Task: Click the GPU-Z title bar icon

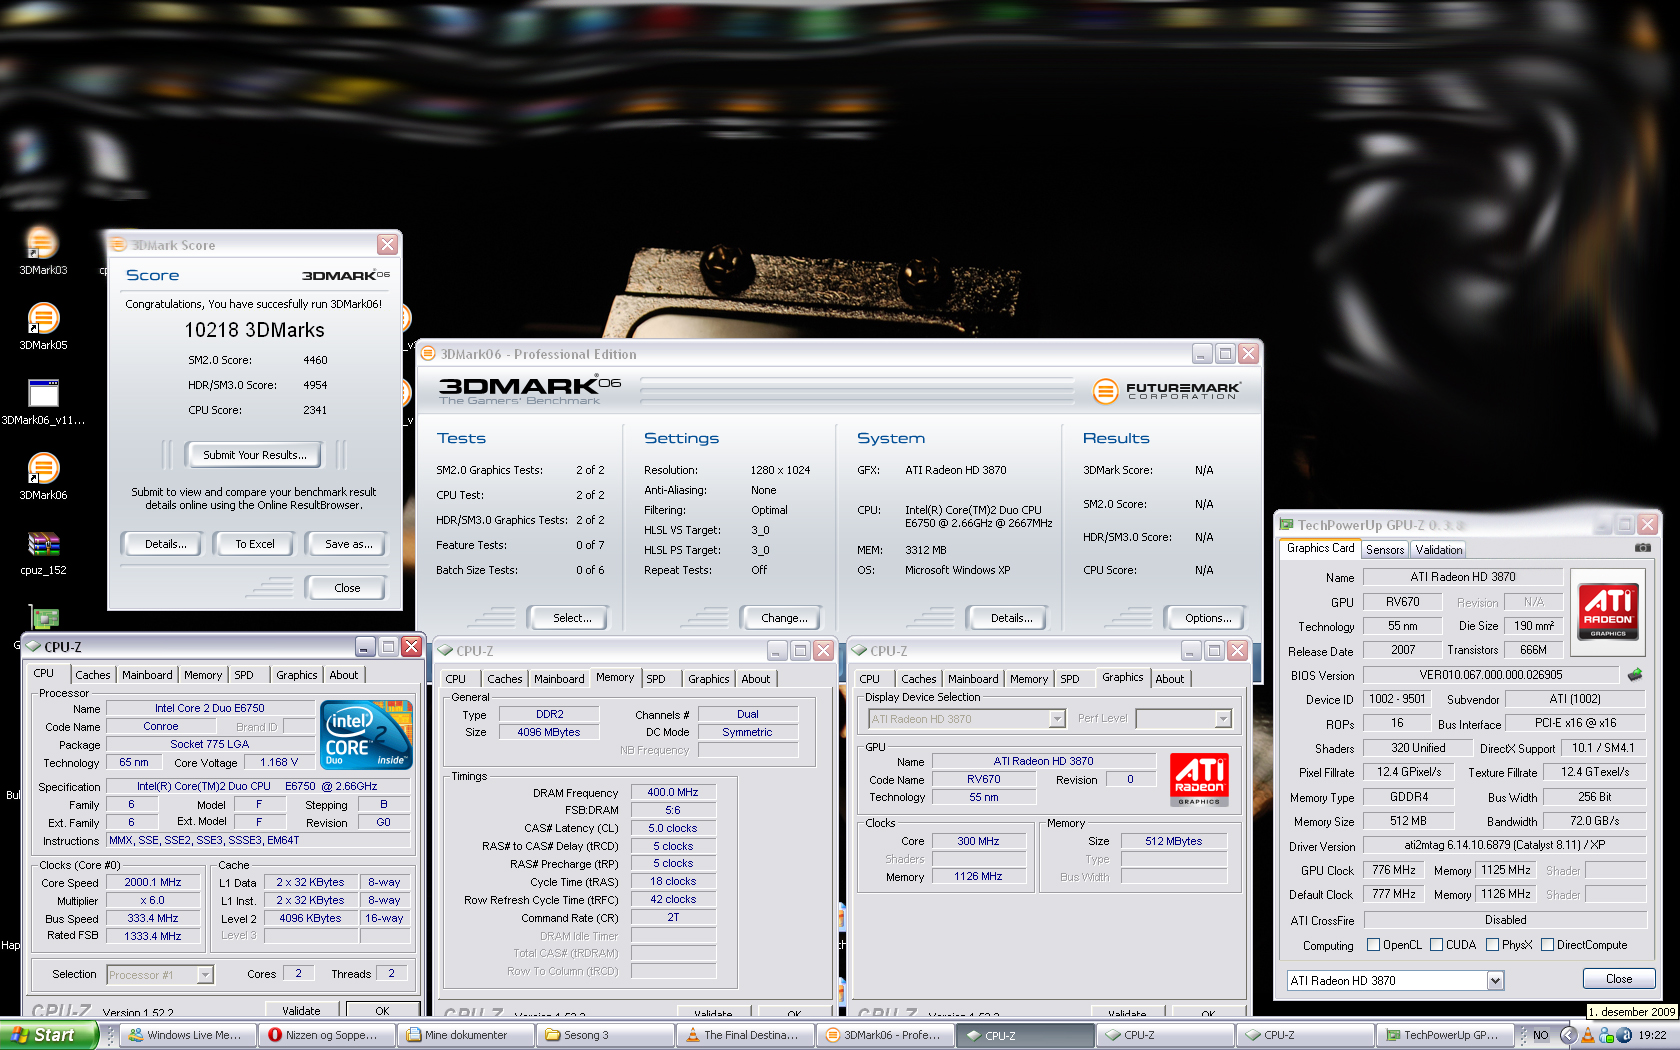Action: (x=1286, y=524)
